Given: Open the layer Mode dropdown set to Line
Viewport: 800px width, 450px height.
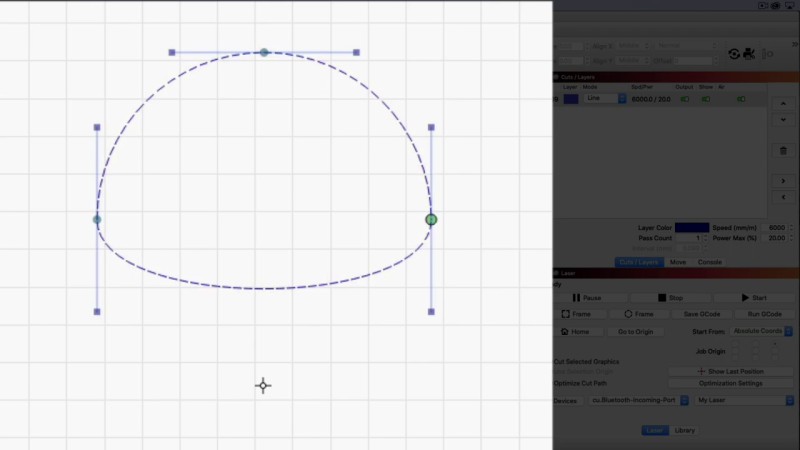Looking at the screenshot, I should (x=605, y=99).
